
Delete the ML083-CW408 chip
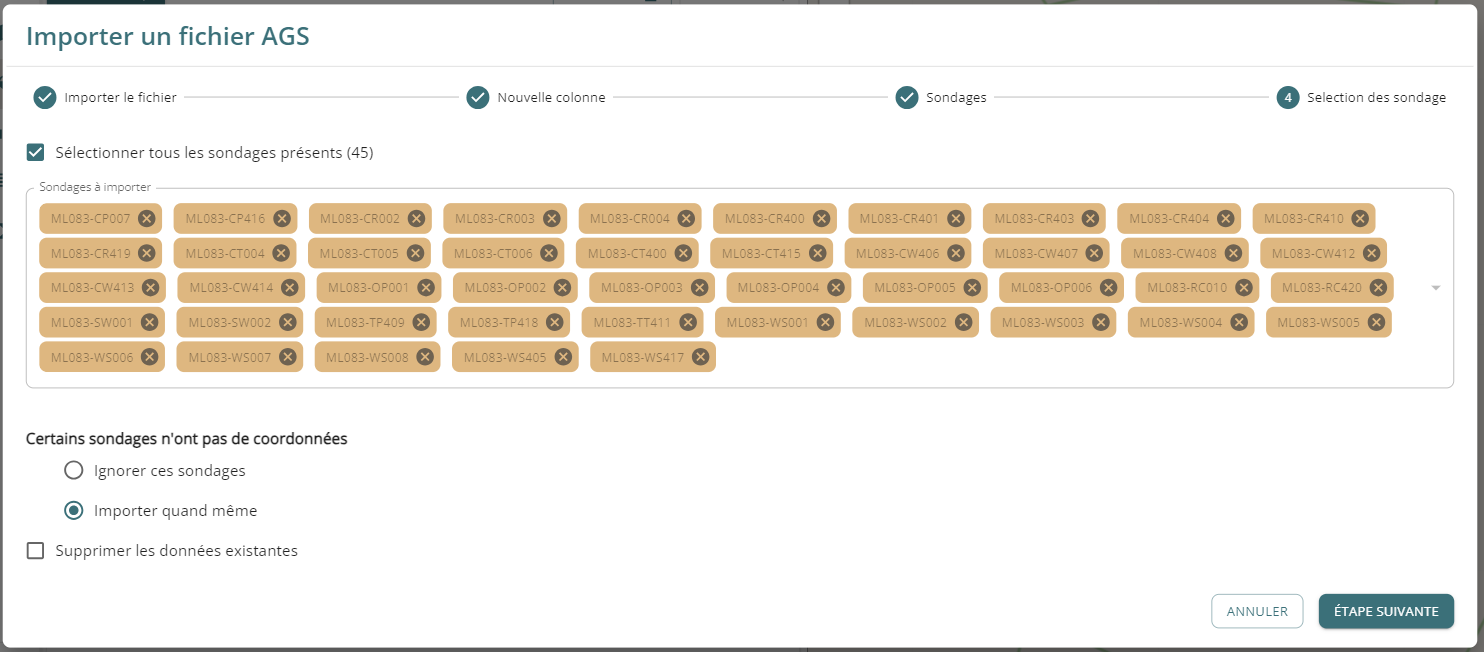(1233, 254)
